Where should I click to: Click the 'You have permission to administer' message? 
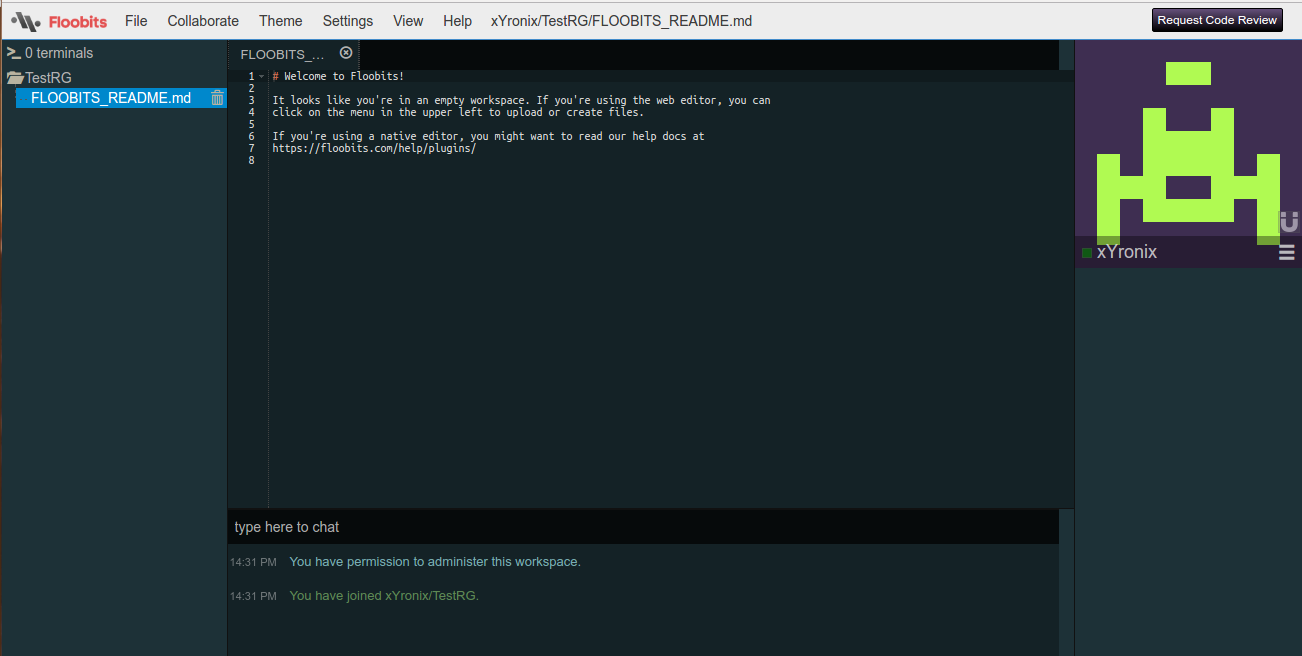(x=435, y=562)
